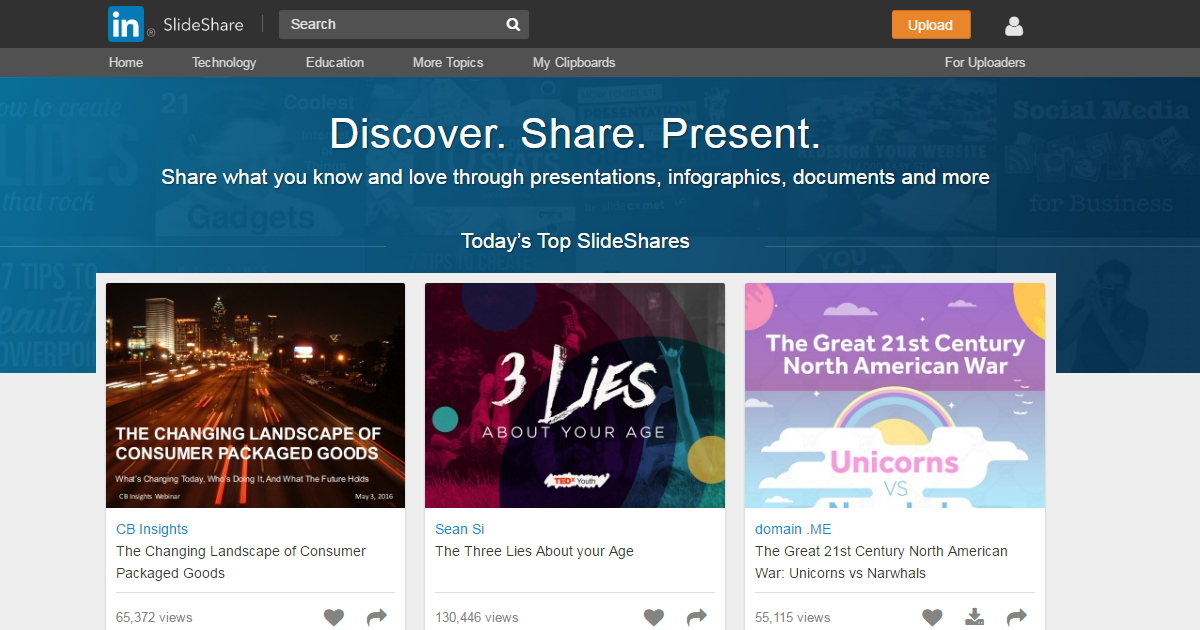
Task: Share The Three Lies About your Age
Action: tap(697, 618)
